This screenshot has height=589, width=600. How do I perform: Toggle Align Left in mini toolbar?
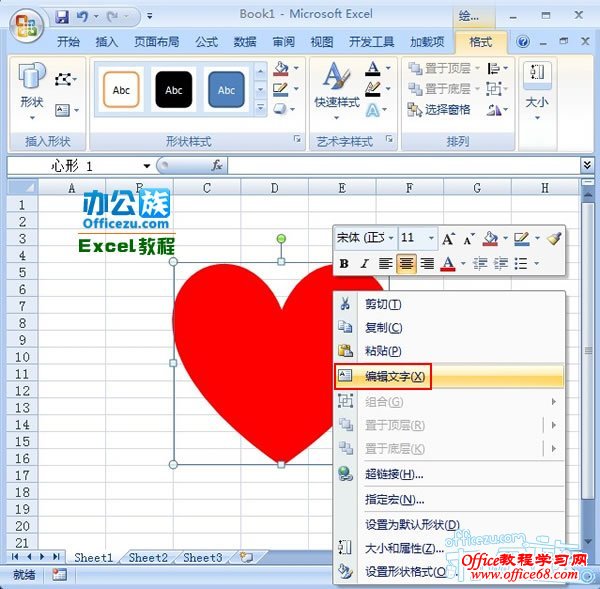click(x=385, y=264)
